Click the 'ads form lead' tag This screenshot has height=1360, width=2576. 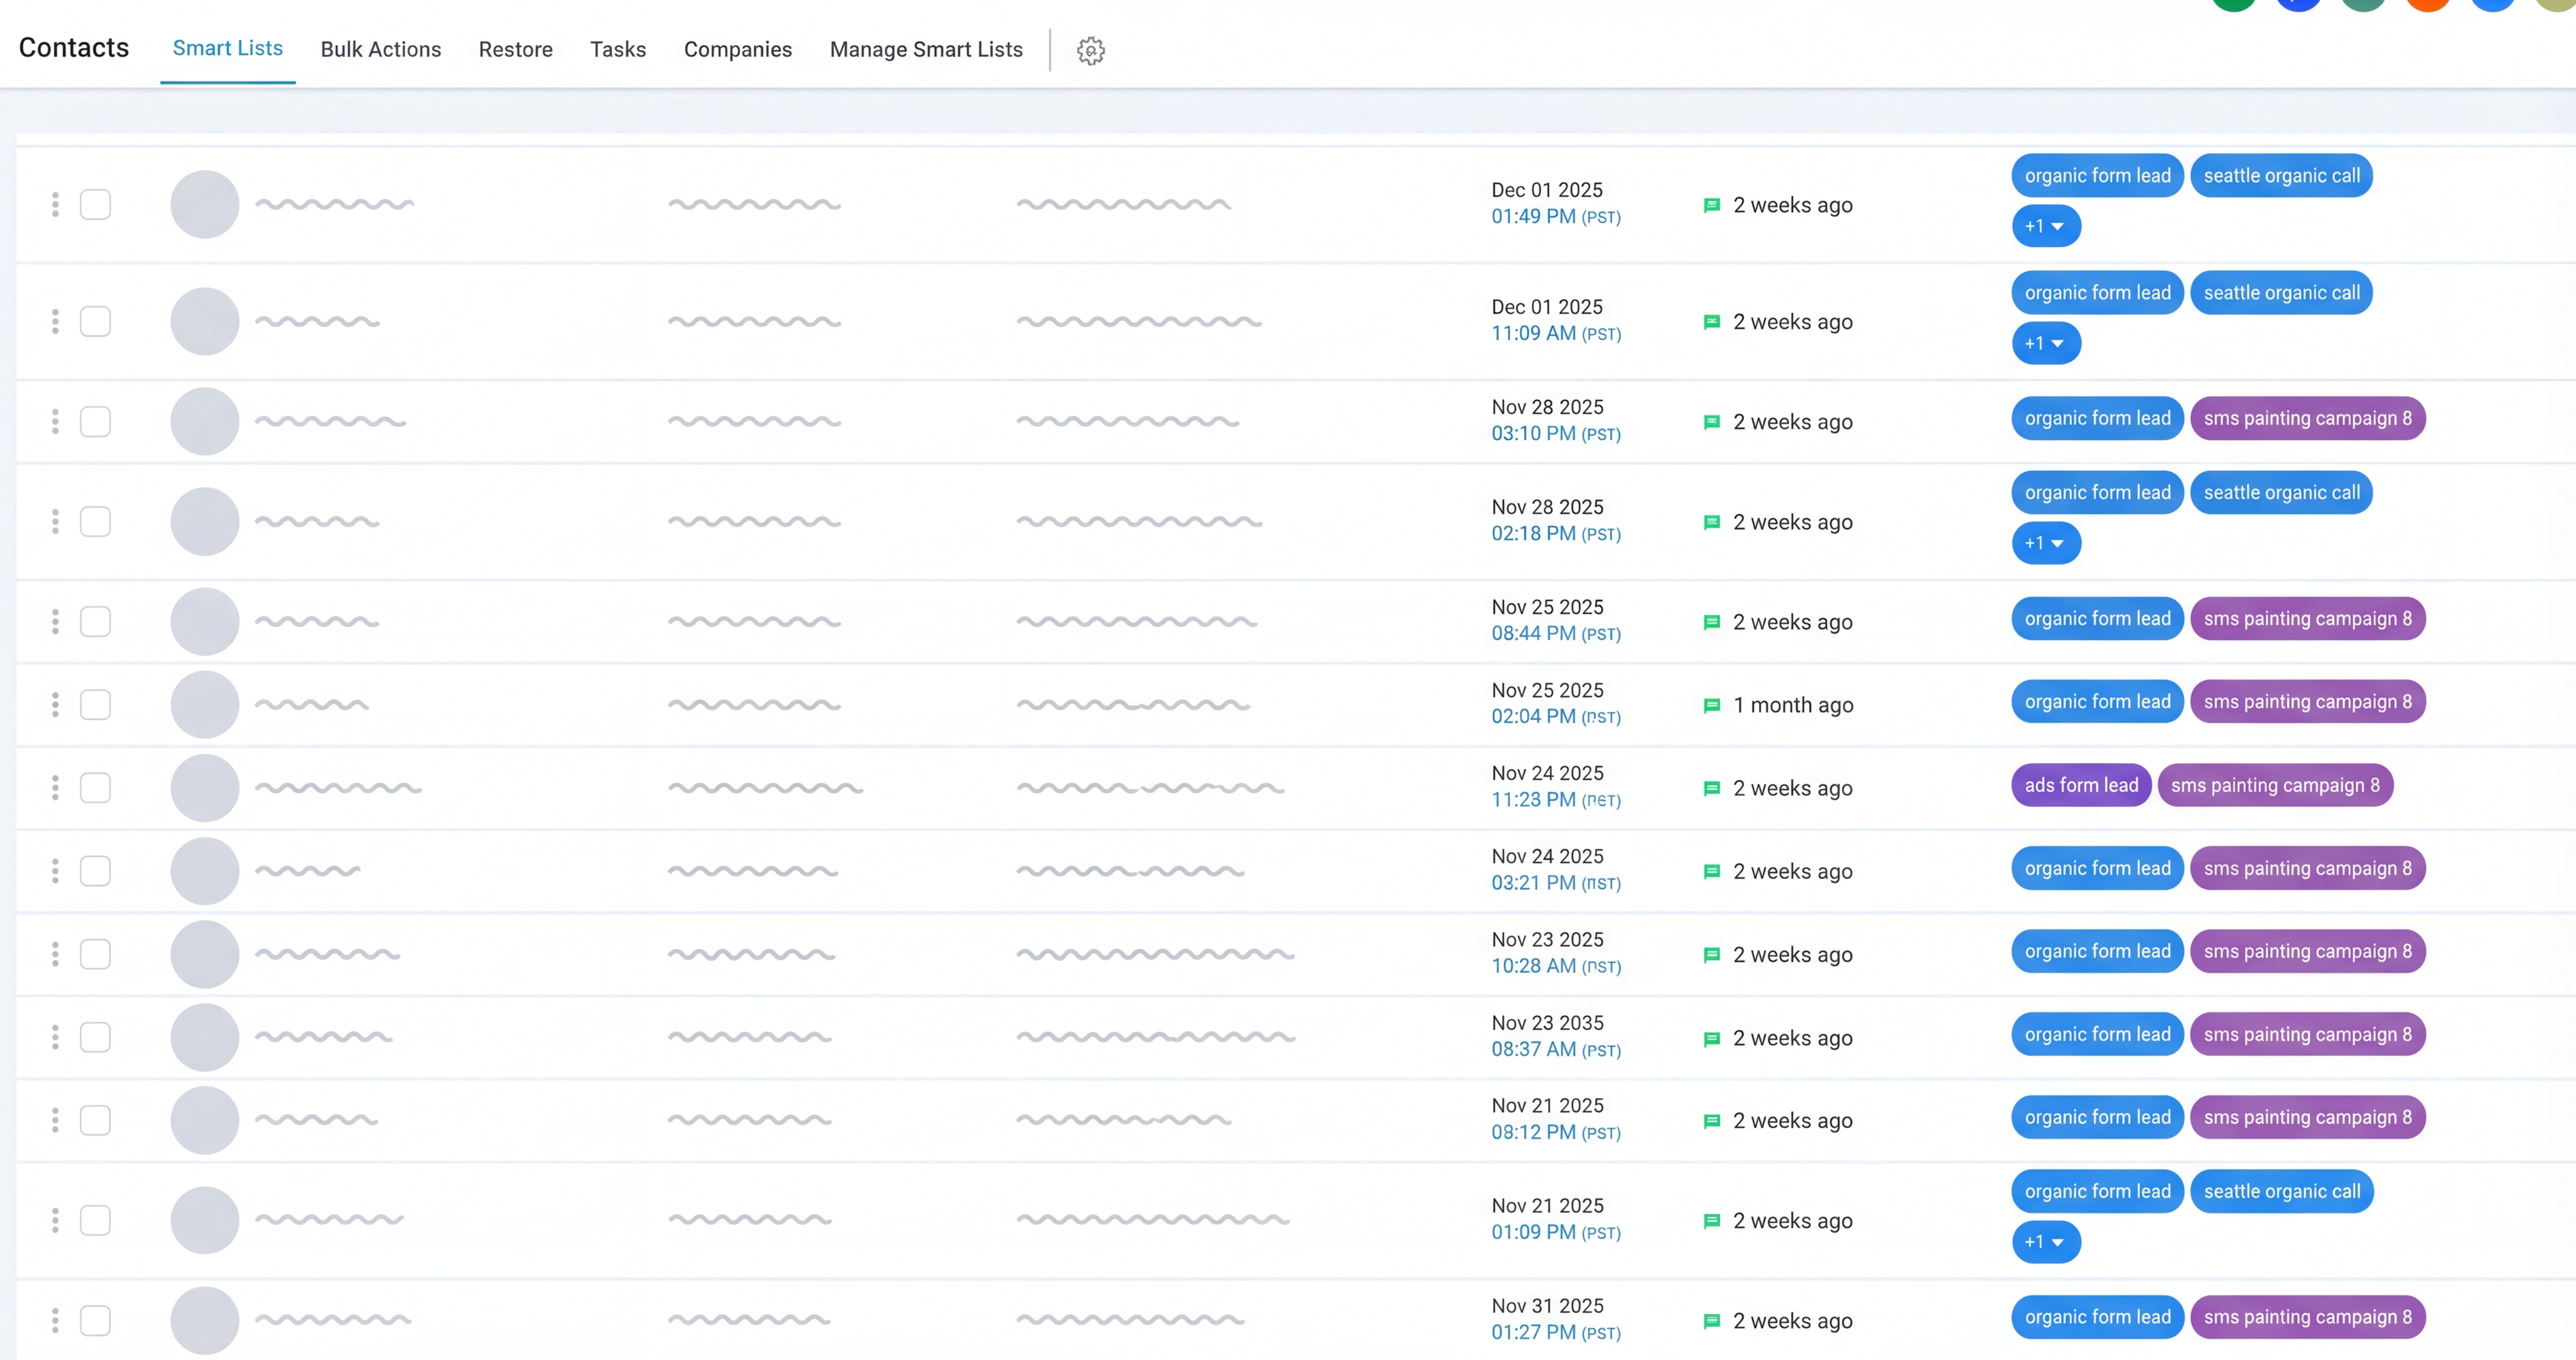[2080, 785]
